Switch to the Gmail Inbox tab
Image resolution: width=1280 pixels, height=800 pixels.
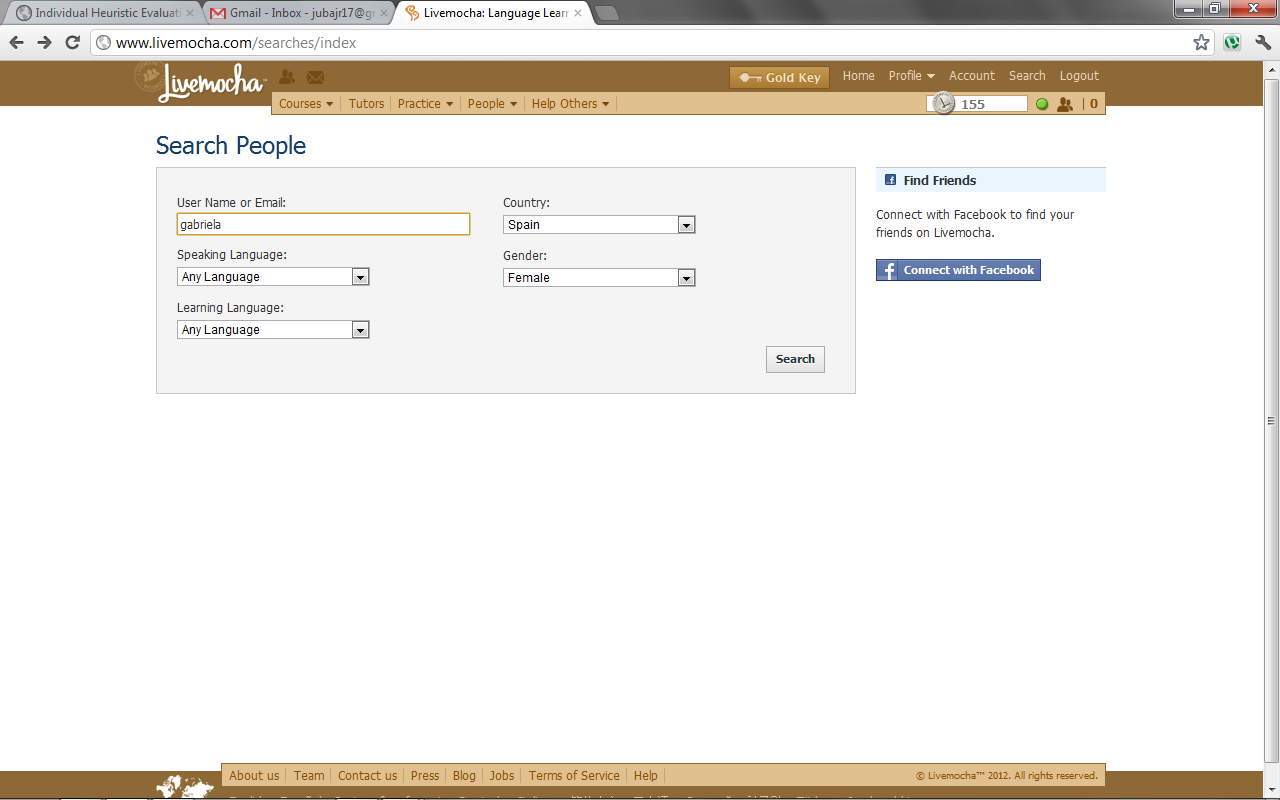pos(298,13)
